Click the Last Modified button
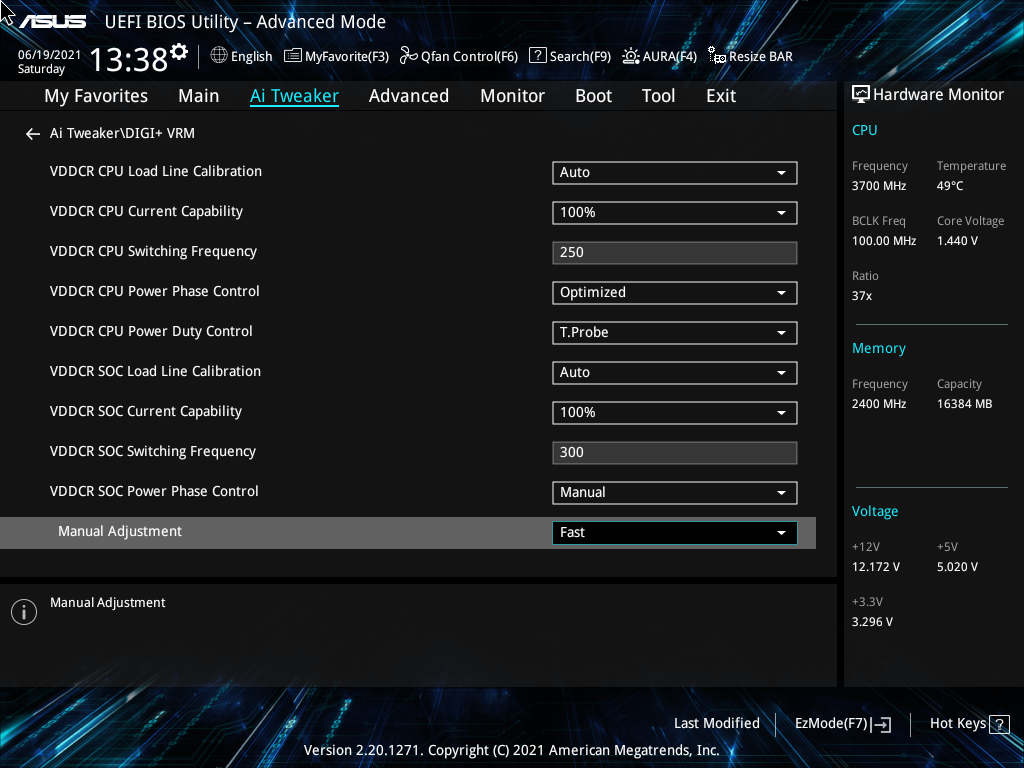The image size is (1024, 768). [x=717, y=723]
